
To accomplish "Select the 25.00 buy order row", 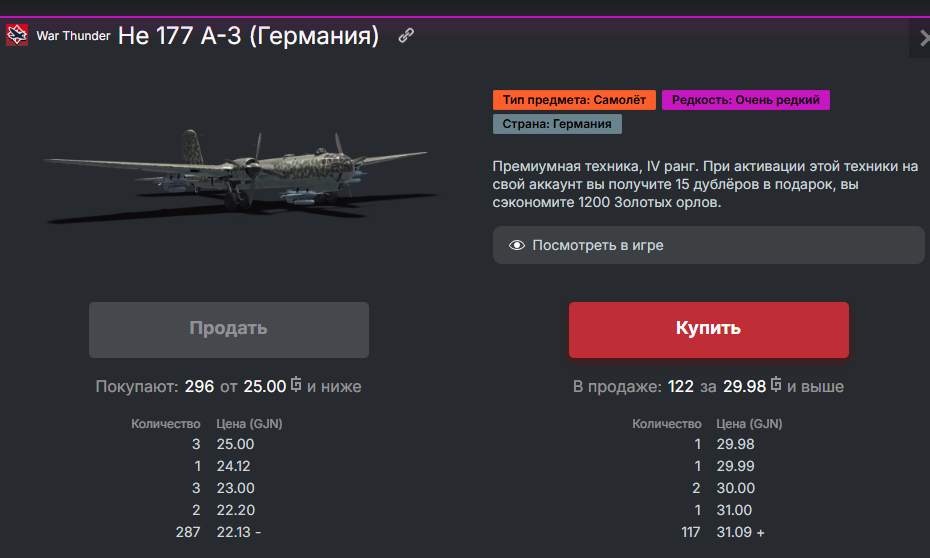I will (207, 444).
